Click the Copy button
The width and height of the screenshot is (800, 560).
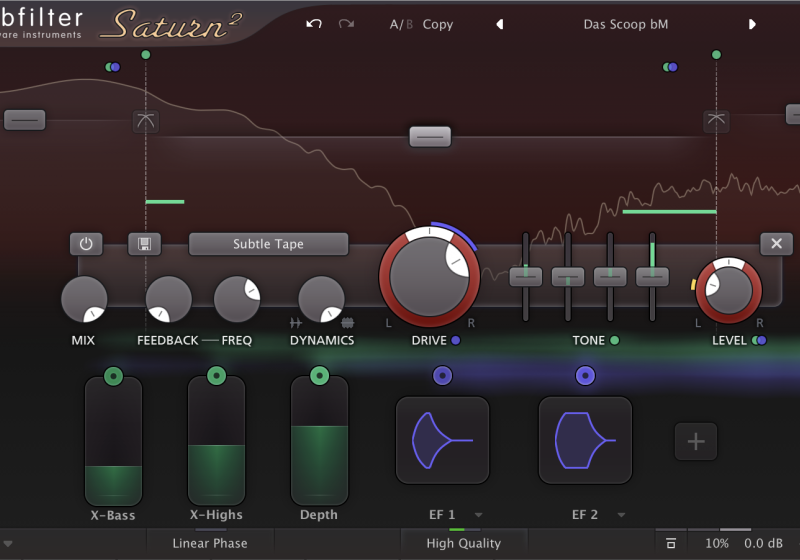[438, 24]
